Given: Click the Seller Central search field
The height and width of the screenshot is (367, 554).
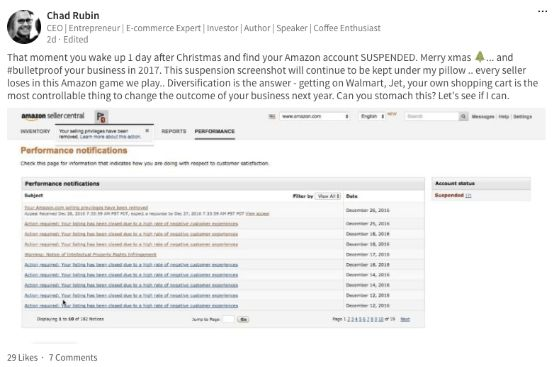Looking at the screenshot, I should point(432,116).
